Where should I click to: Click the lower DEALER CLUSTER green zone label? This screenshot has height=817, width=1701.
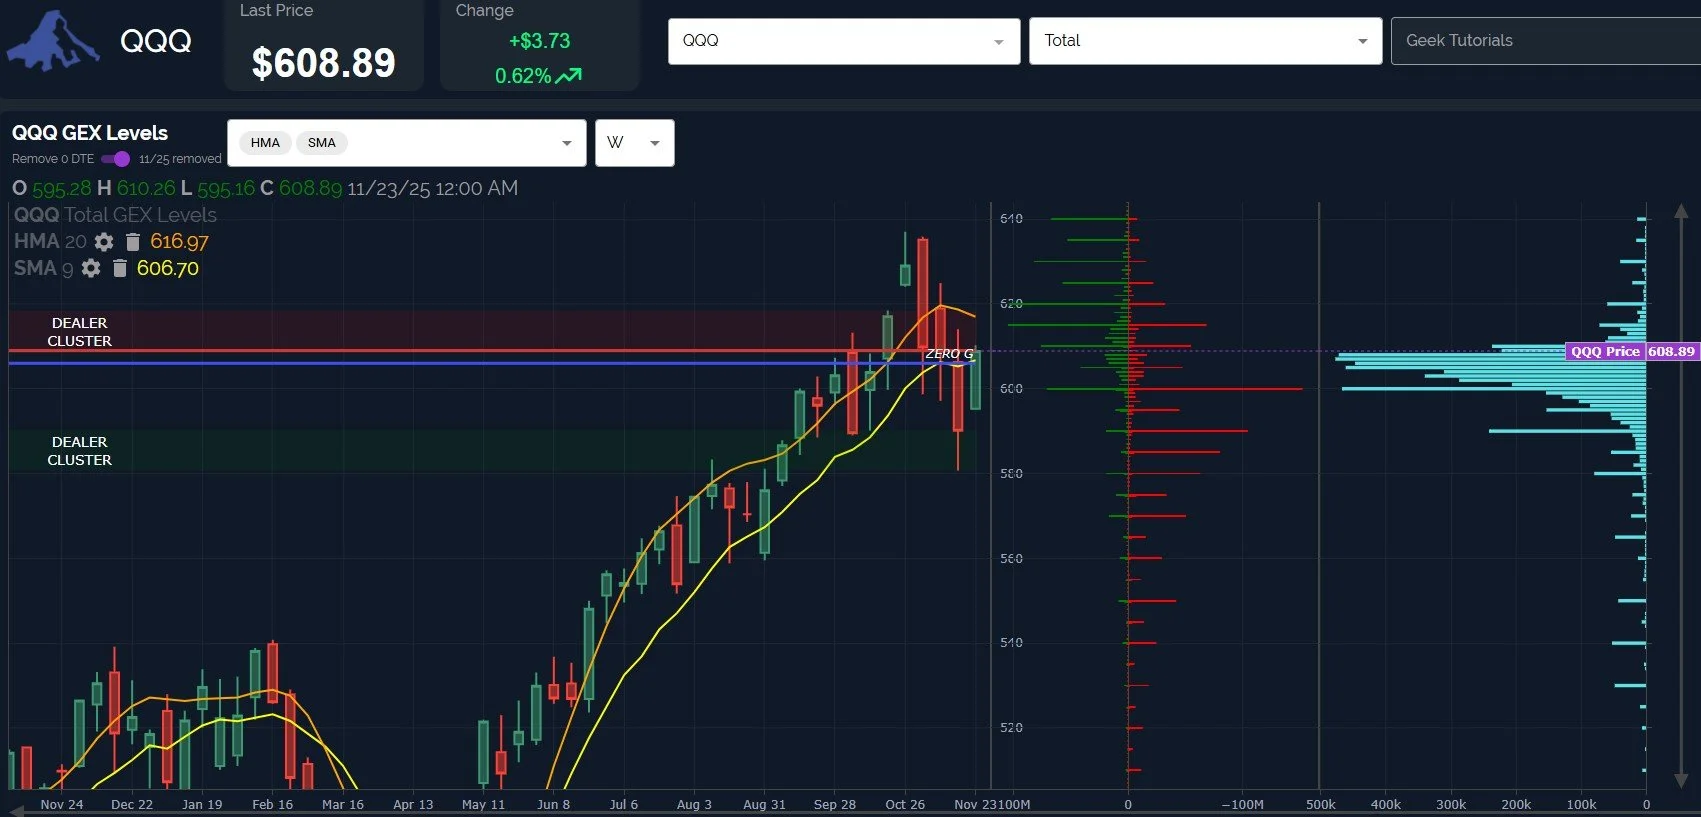pyautogui.click(x=80, y=451)
